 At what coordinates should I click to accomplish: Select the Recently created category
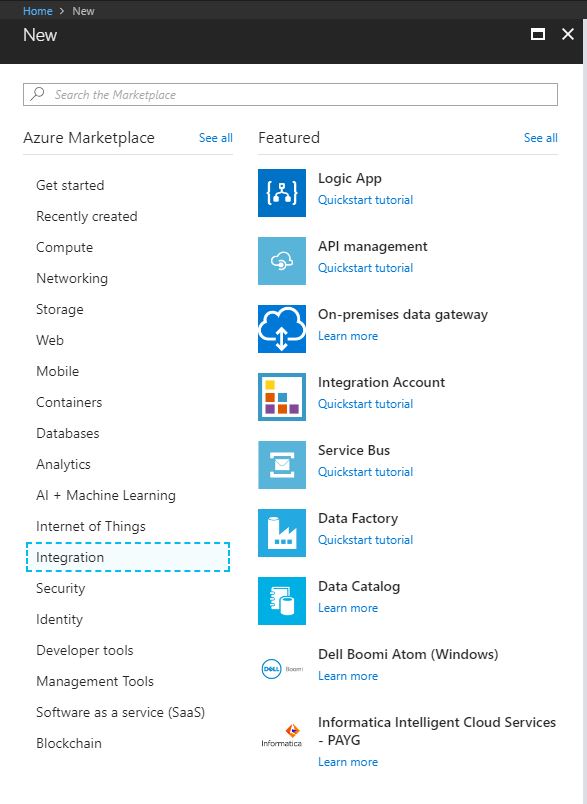tap(87, 216)
